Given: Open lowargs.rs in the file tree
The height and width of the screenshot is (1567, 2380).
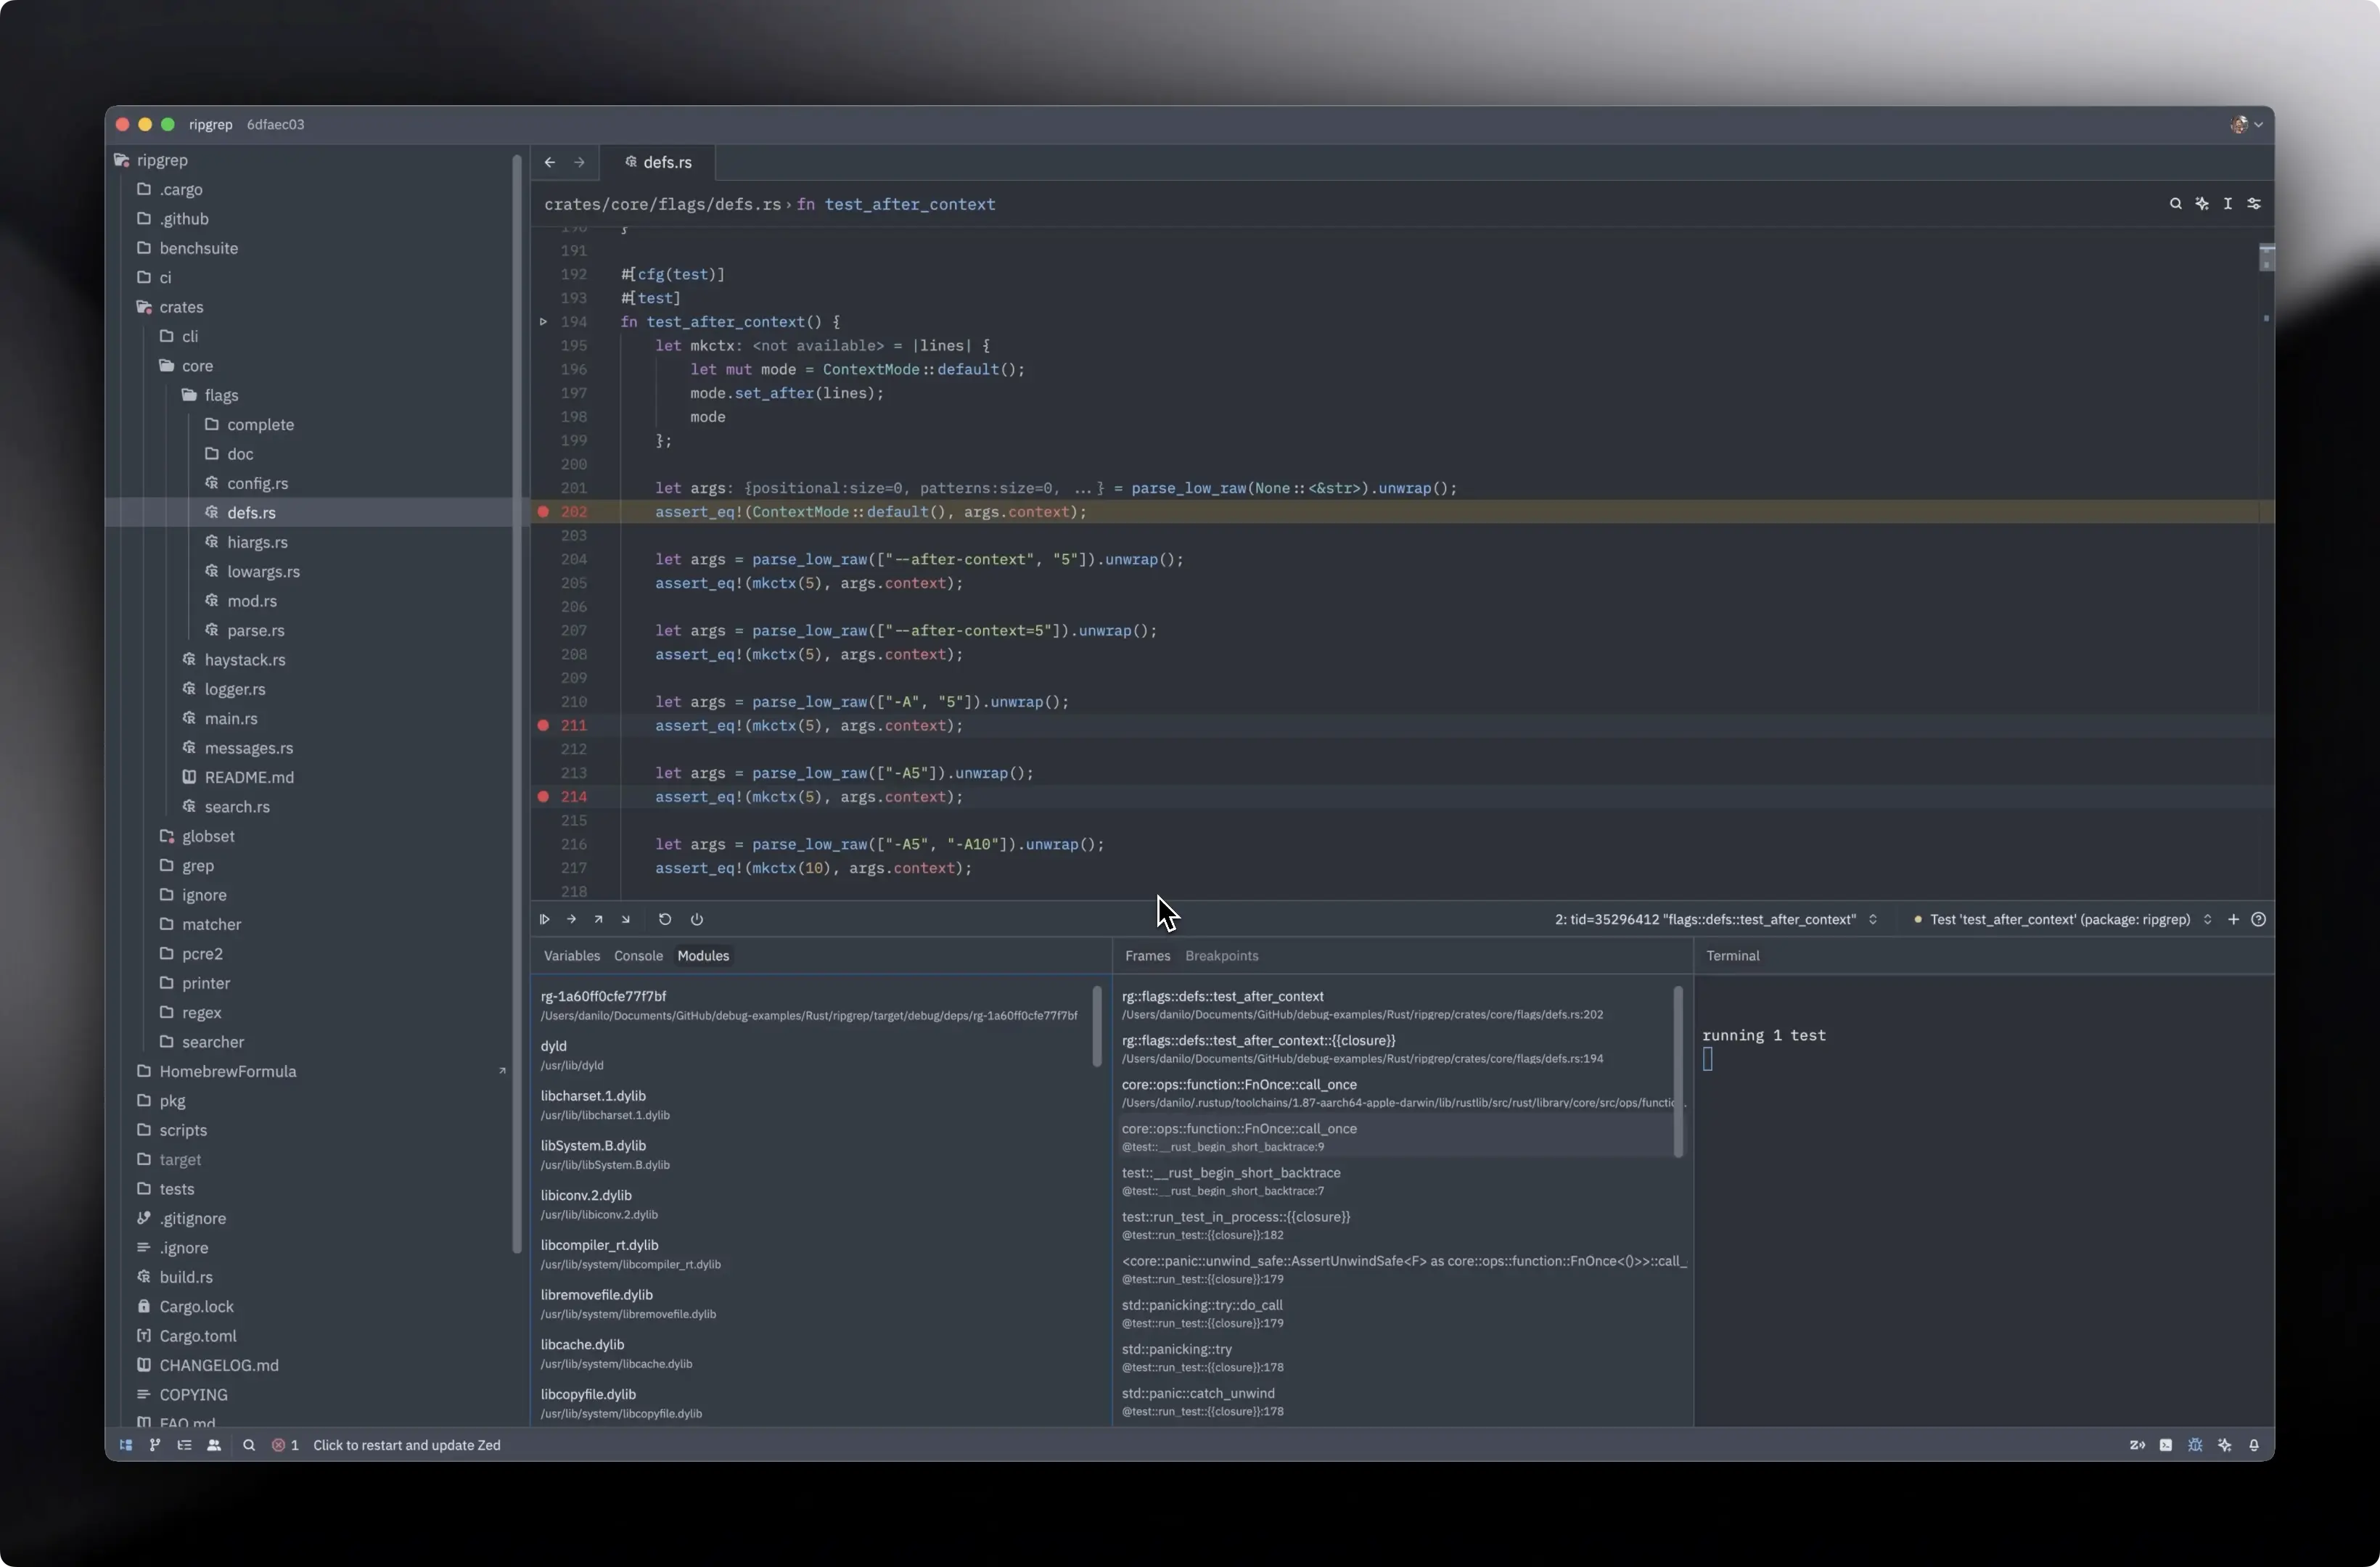Looking at the screenshot, I should tap(263, 572).
